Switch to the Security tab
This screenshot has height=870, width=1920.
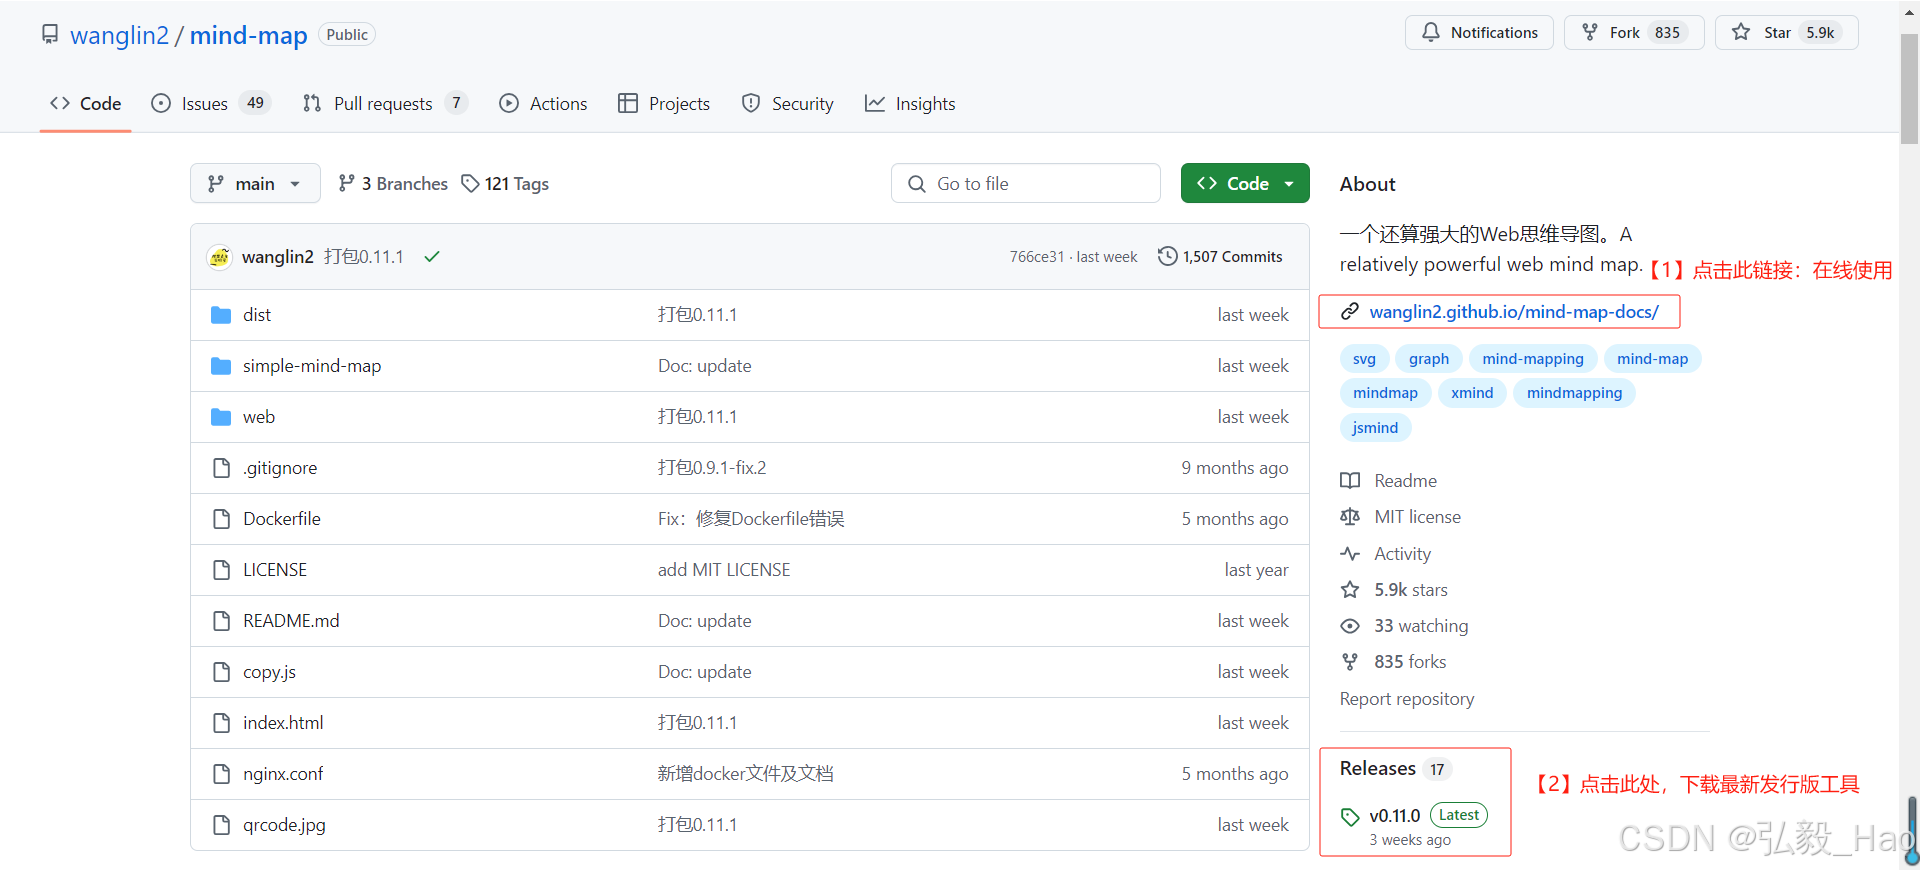[788, 104]
